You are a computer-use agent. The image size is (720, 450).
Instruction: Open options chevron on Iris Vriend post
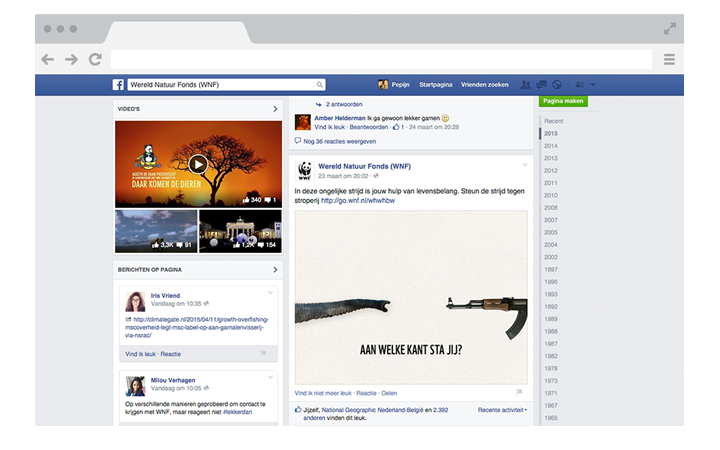(x=270, y=292)
